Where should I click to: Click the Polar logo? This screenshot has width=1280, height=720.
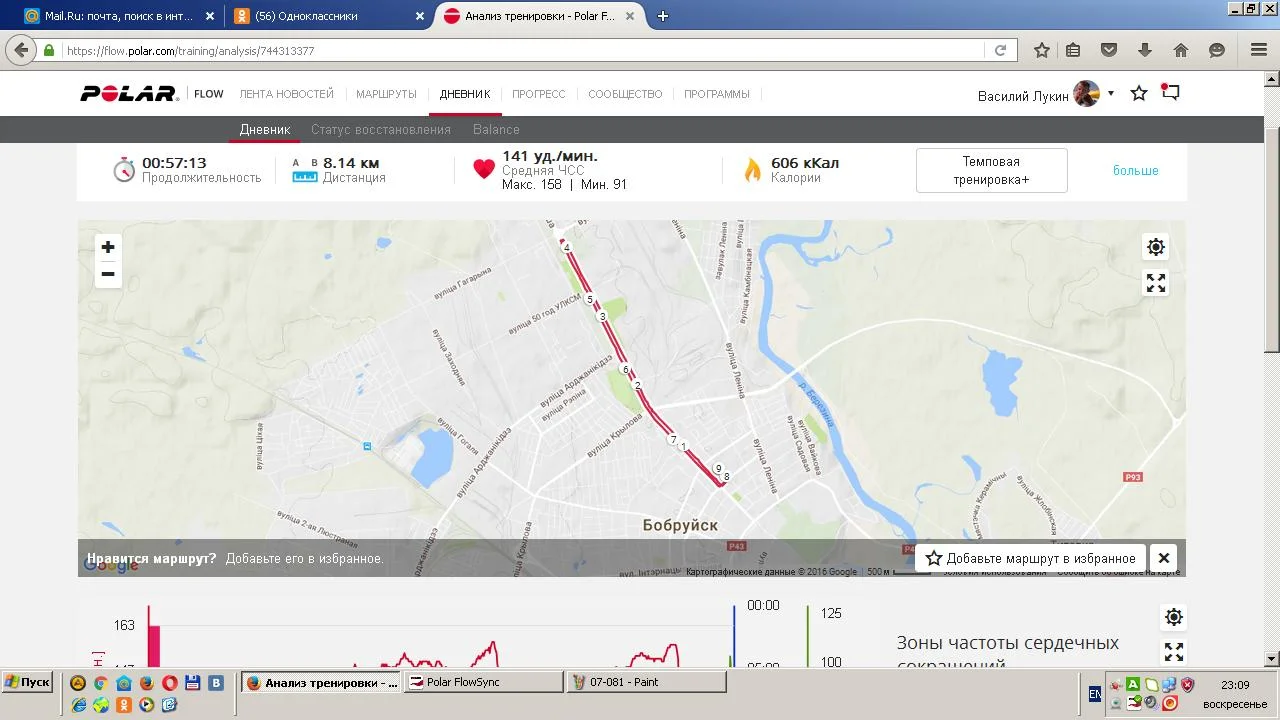pyautogui.click(x=129, y=94)
